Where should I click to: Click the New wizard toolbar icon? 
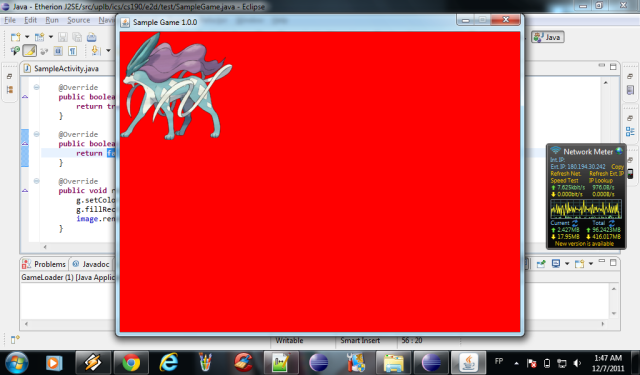pyautogui.click(x=16, y=37)
